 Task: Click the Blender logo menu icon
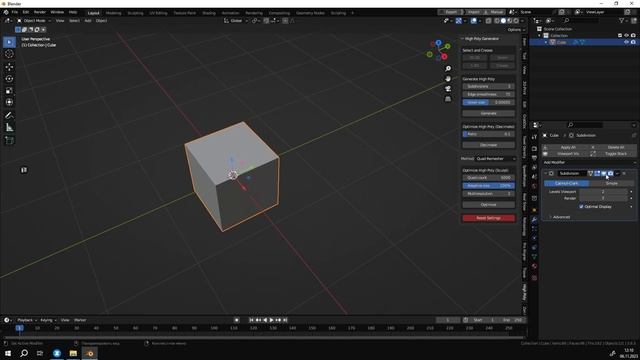pyautogui.click(x=6, y=12)
